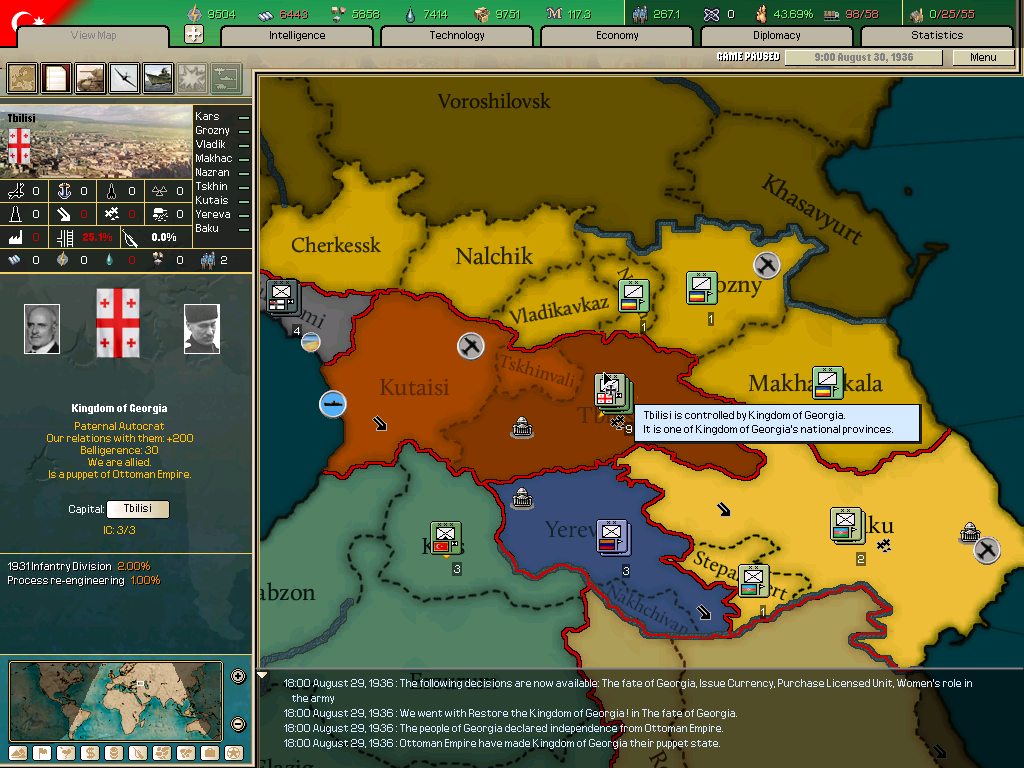Select Kars in the province list
Viewport: 1024px width, 768px height.
point(208,117)
